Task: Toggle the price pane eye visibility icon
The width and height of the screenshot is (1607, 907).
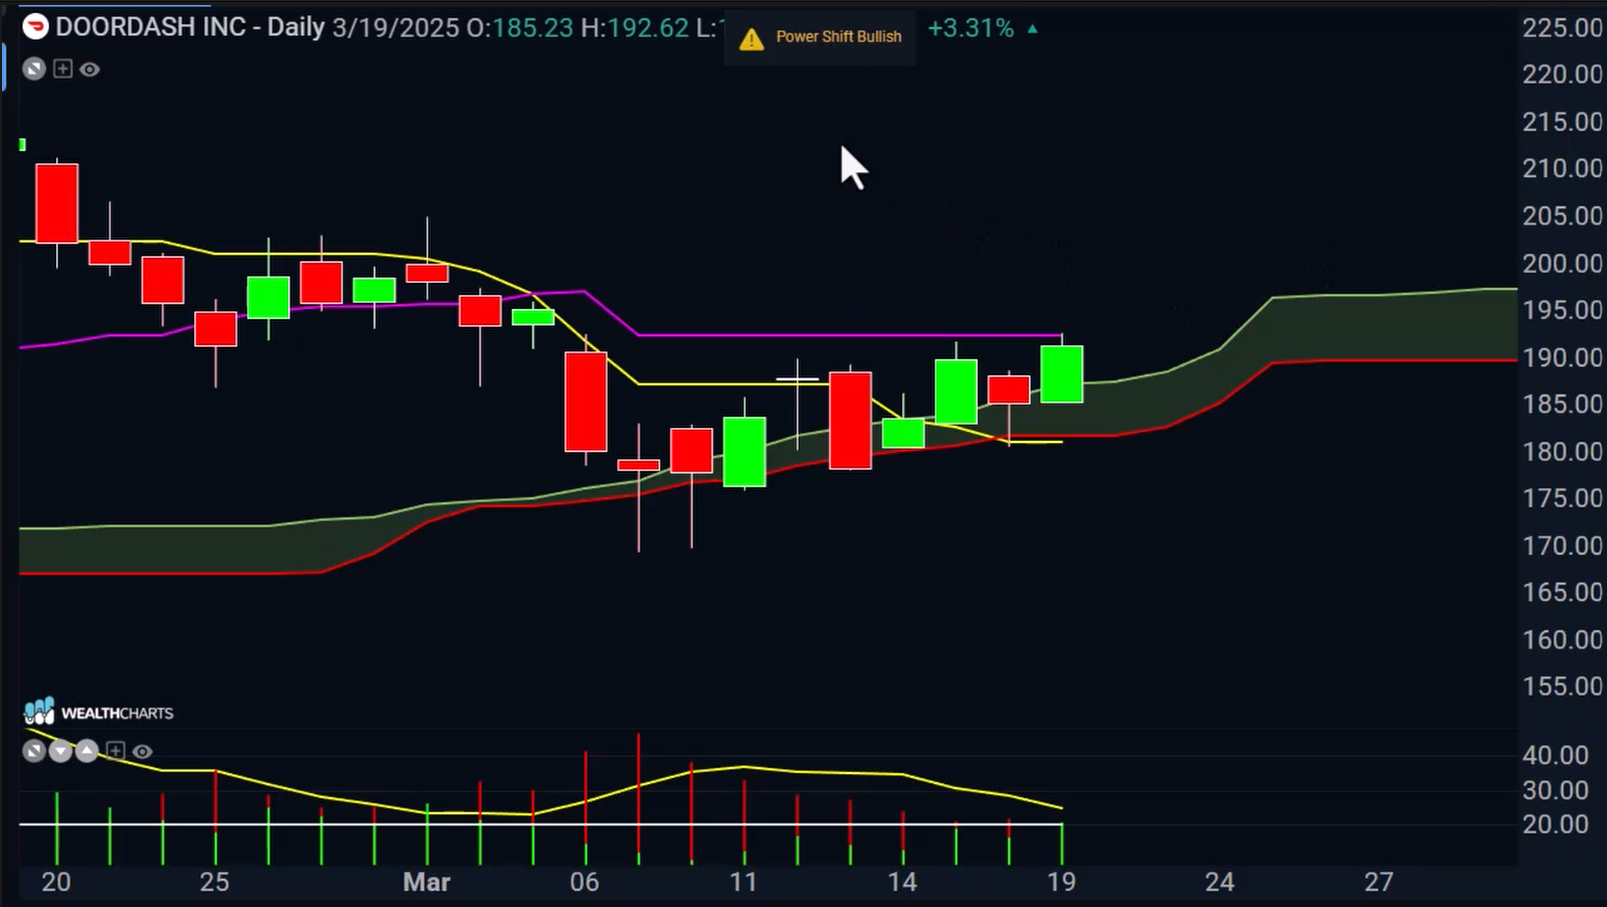Action: (x=90, y=69)
